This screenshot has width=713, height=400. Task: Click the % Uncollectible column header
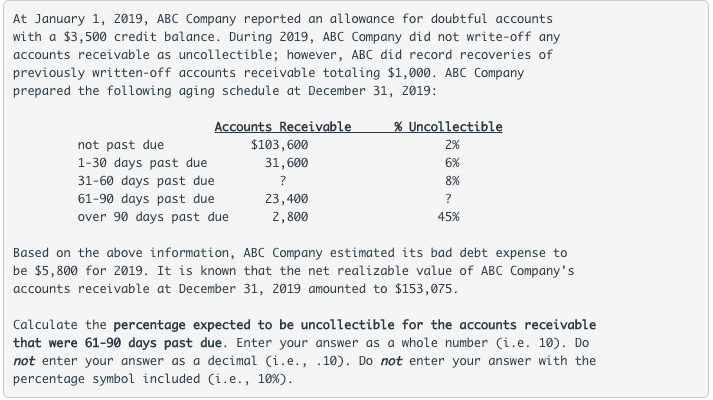tap(448, 126)
